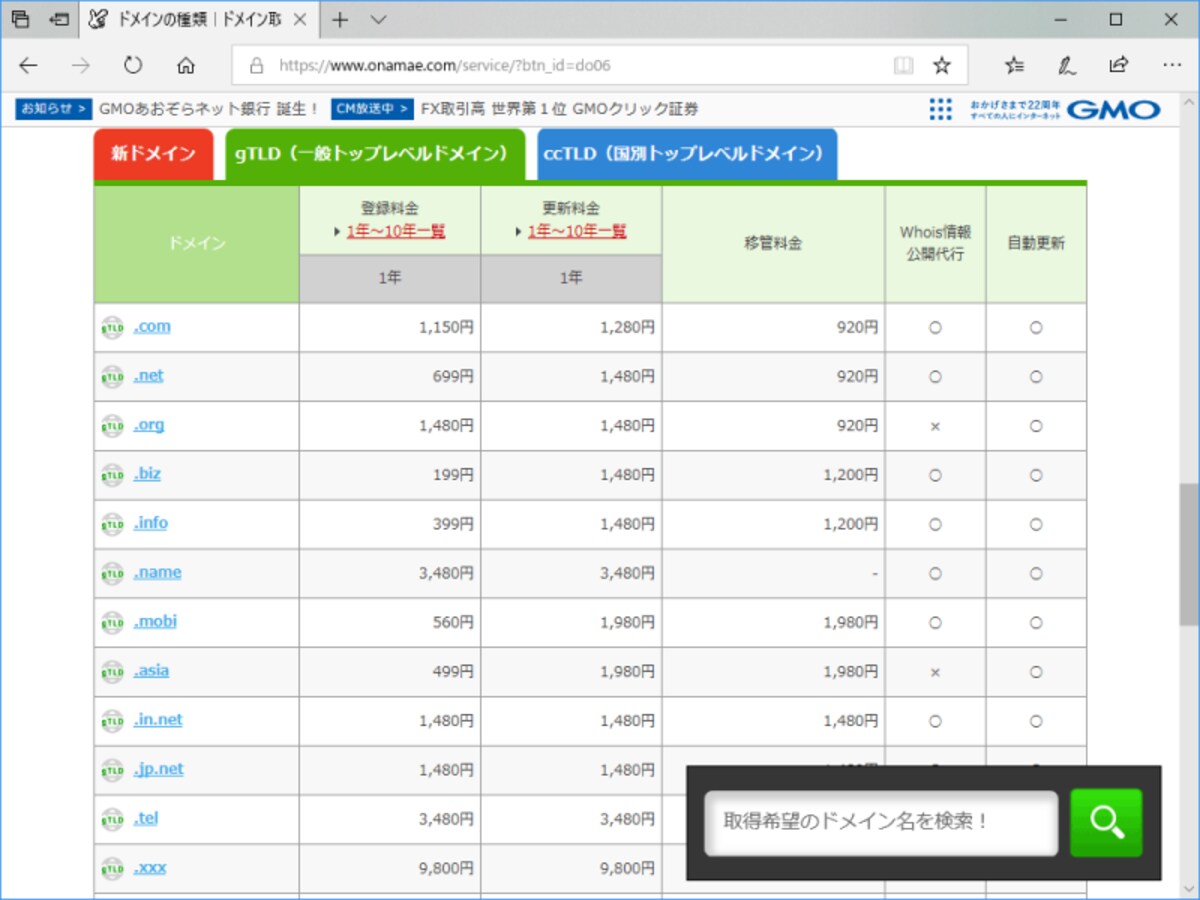
Task: Click the お知らせ label in the news bar
Action: coord(54,109)
